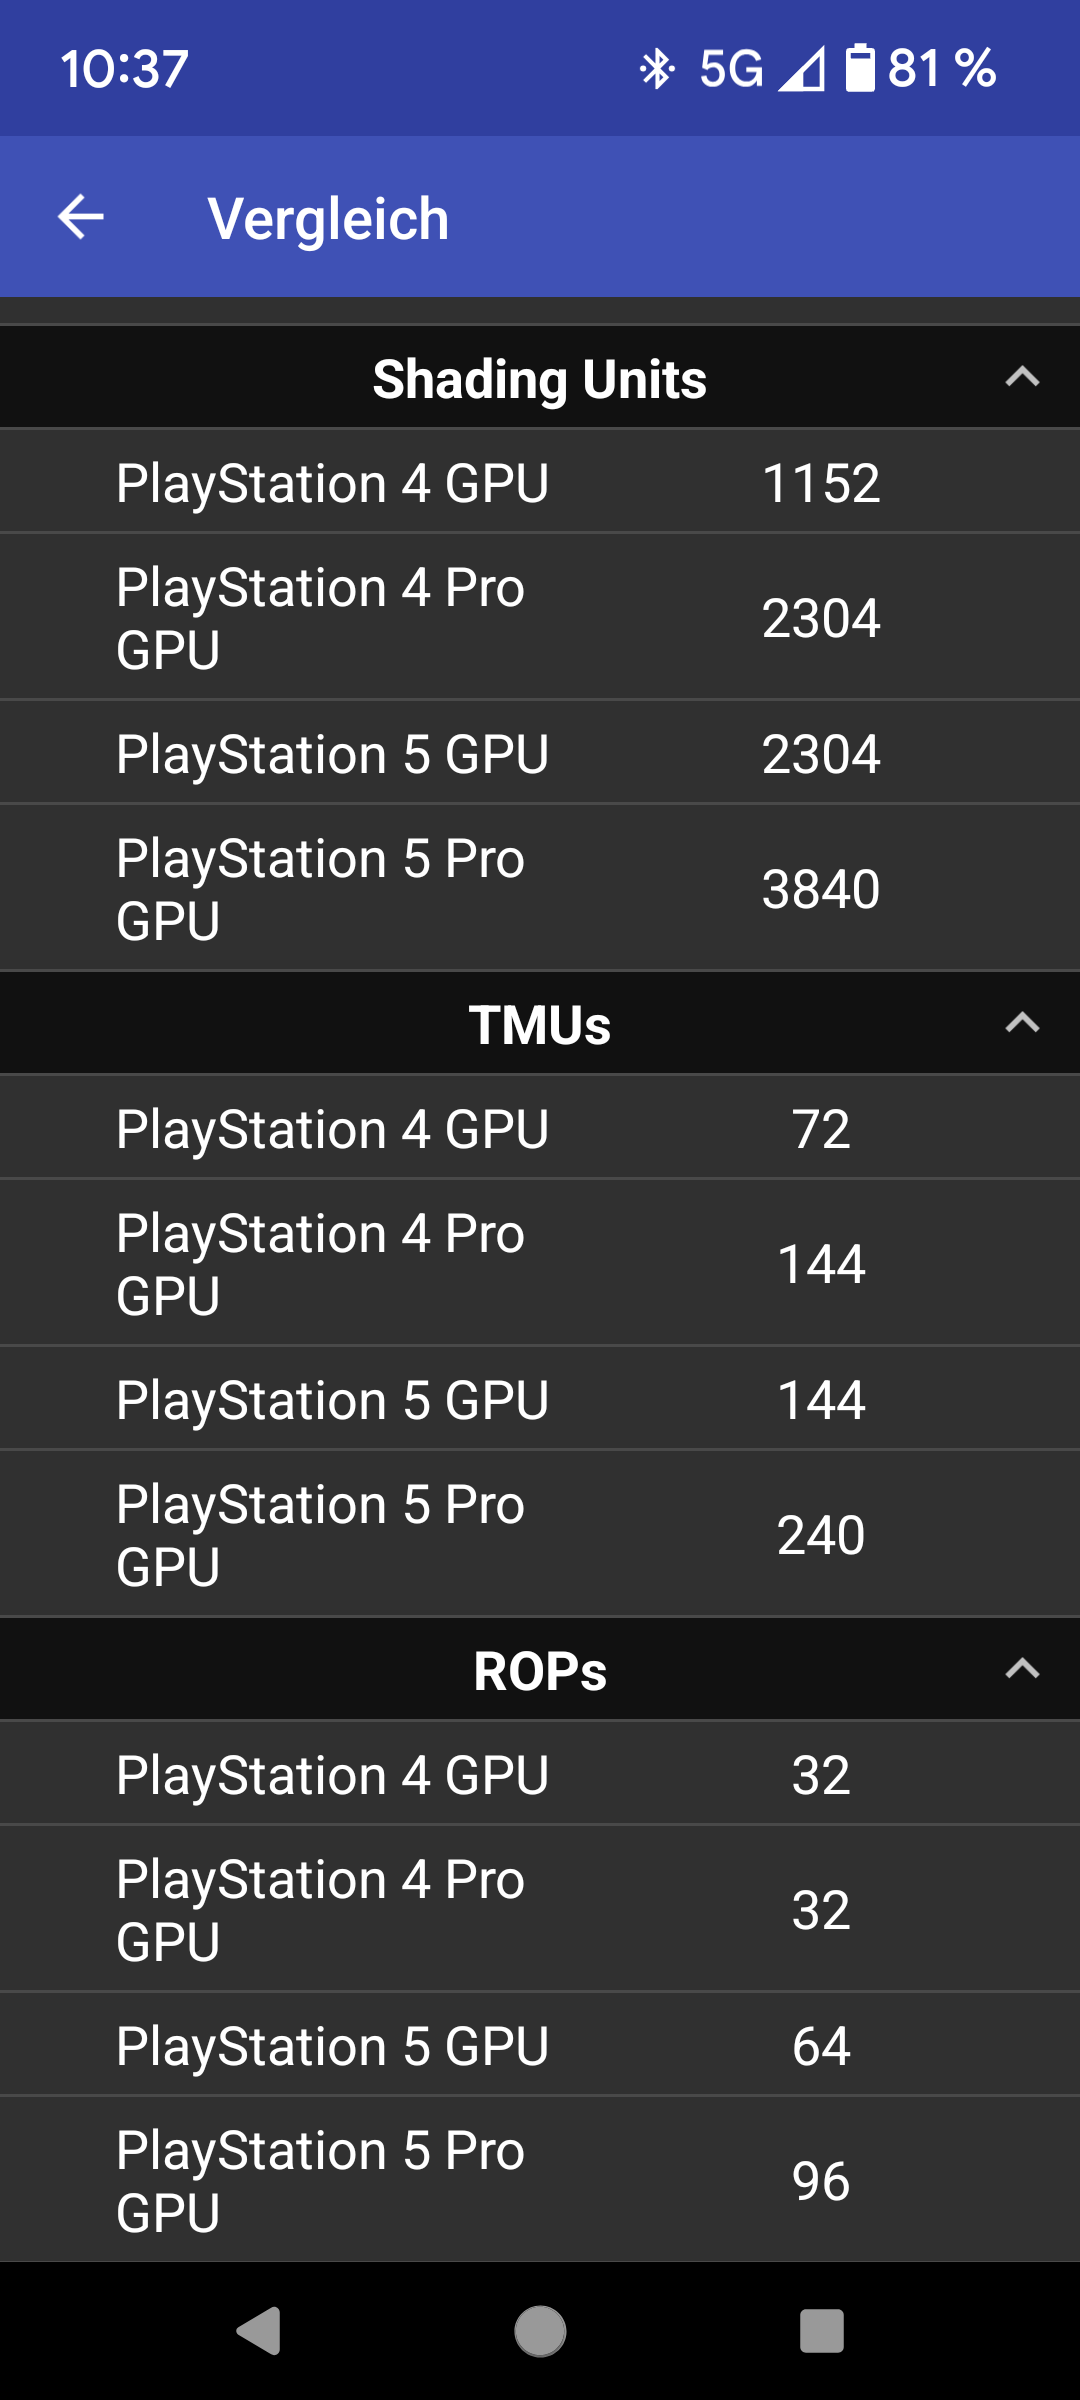This screenshot has height=2400, width=1080.
Task: Select PlayStation 5 Pro GPU TMUs 240 row
Action: 540,1534
